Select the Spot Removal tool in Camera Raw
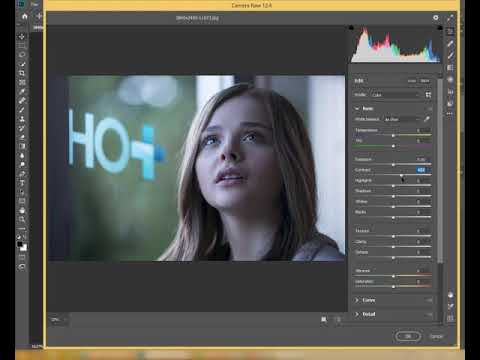The image size is (480, 360). click(450, 43)
